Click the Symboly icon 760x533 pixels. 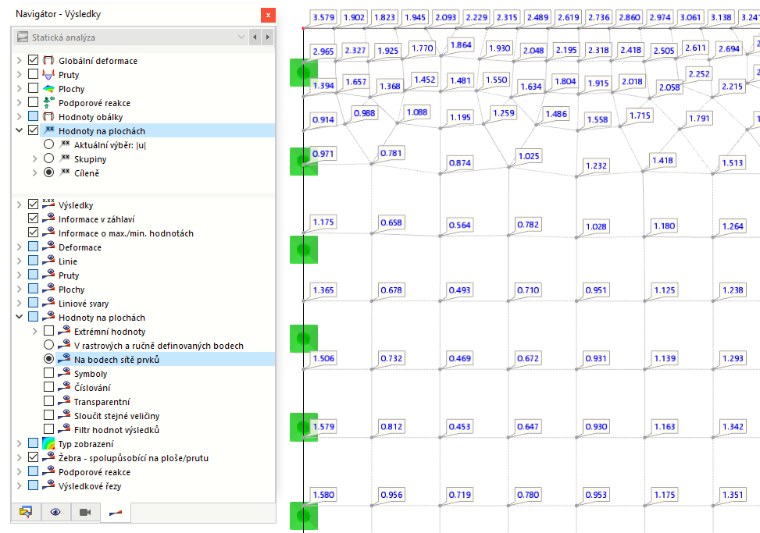point(64,373)
